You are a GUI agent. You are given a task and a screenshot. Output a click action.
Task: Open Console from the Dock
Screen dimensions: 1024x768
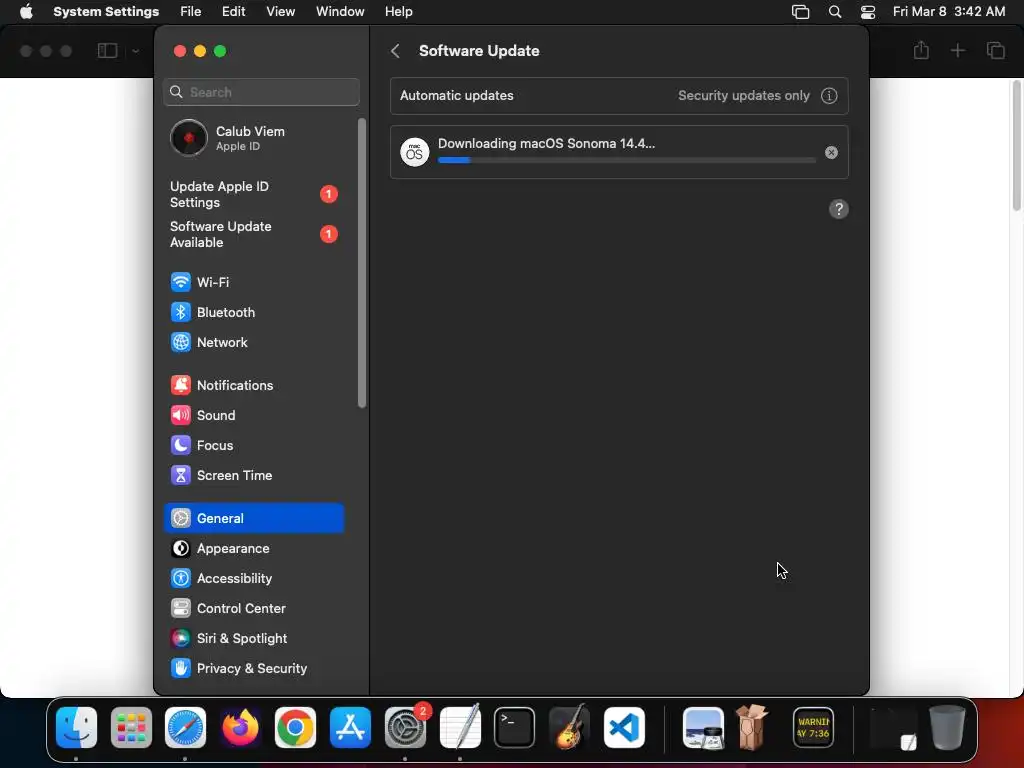coord(813,727)
